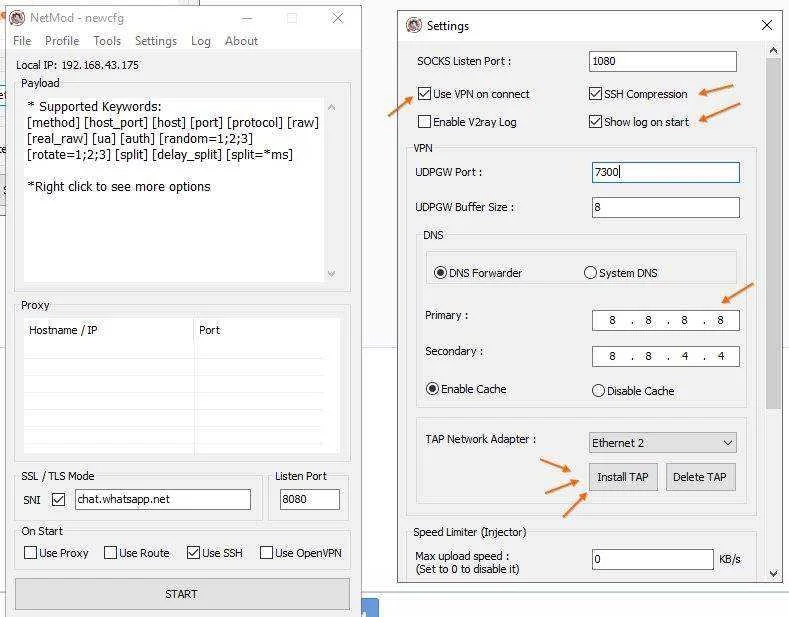Toggle Show log on start checkbox
The image size is (789, 617).
[x=595, y=122]
